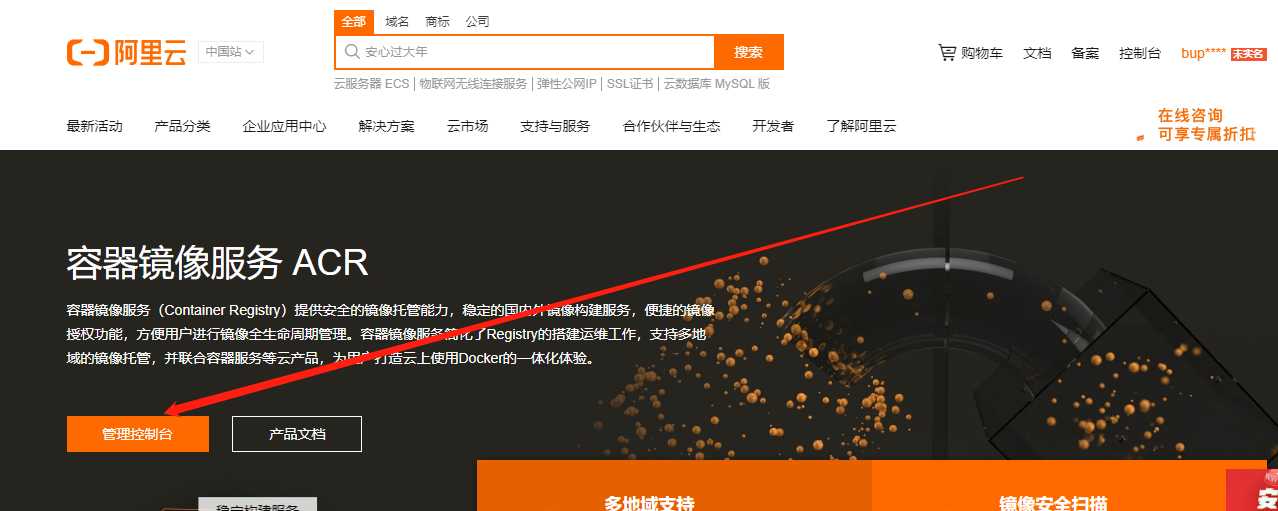Open the 合作伙伴与生态 menu
Screen dimensions: 1278x511
[672, 126]
